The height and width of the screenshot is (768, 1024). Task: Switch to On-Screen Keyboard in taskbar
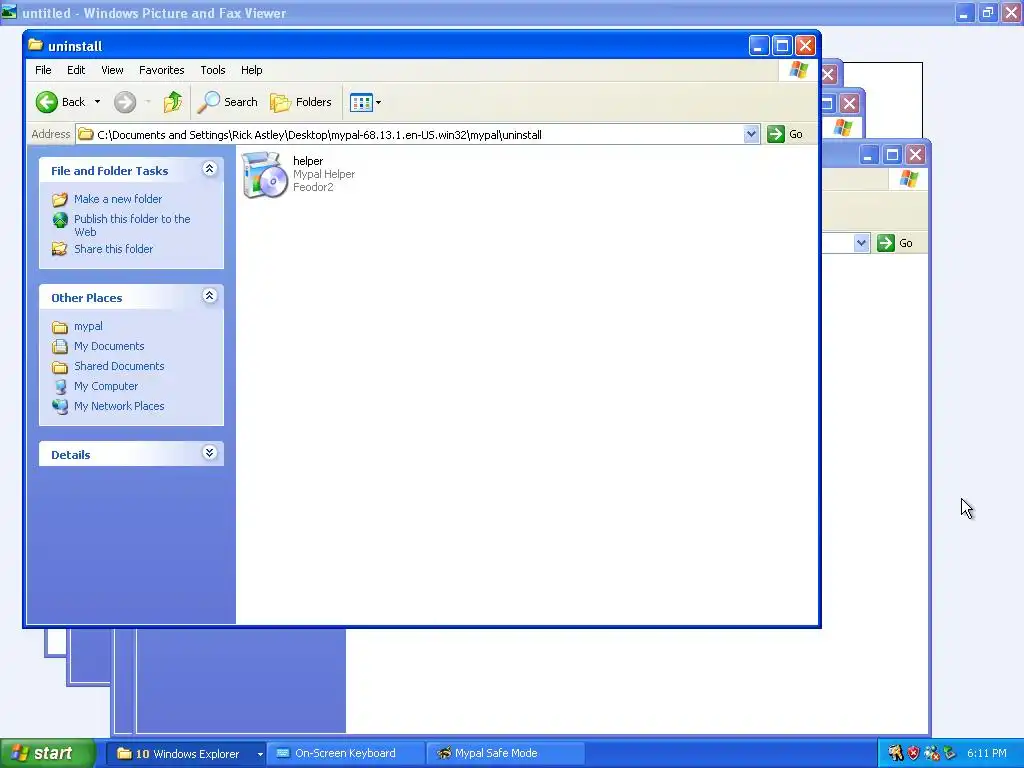click(345, 754)
